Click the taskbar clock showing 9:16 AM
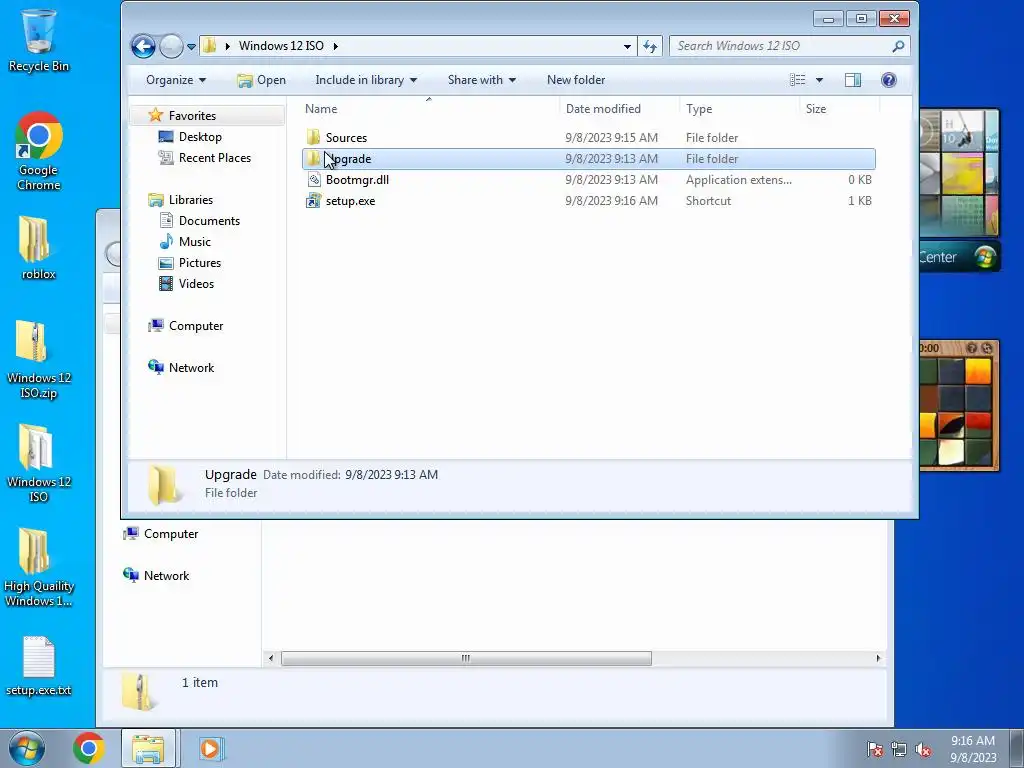 click(x=972, y=749)
